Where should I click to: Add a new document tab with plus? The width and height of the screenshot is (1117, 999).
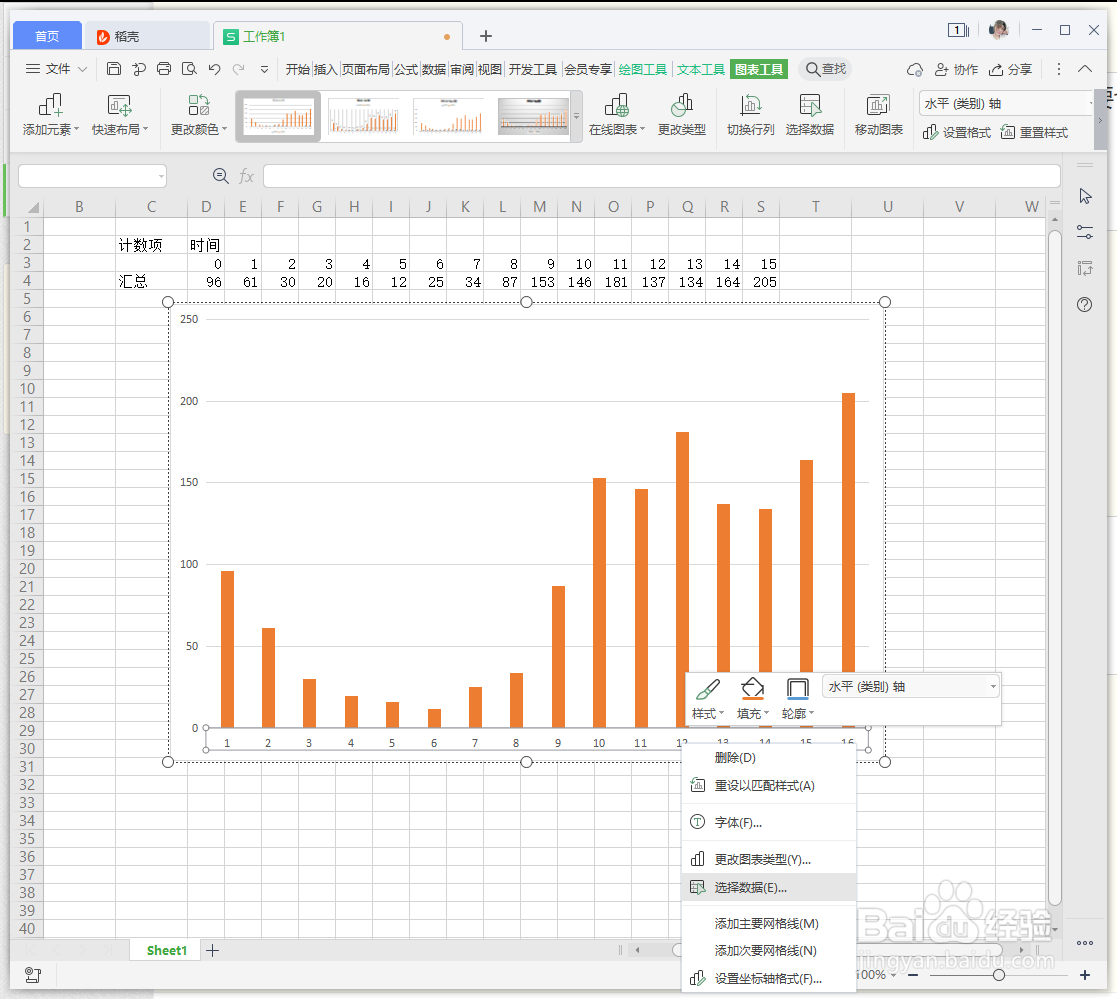486,36
